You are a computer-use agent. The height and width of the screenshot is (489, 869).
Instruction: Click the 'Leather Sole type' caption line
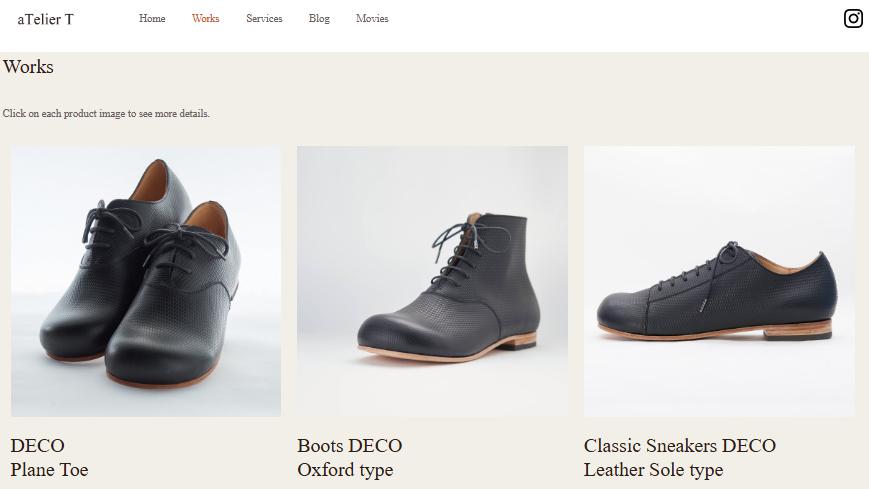[653, 470]
